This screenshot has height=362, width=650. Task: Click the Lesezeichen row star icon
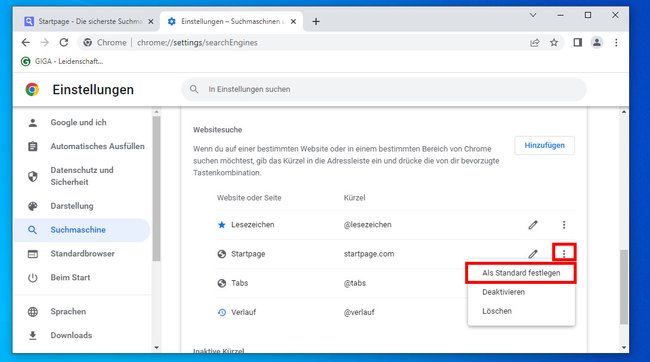pyautogui.click(x=222, y=225)
